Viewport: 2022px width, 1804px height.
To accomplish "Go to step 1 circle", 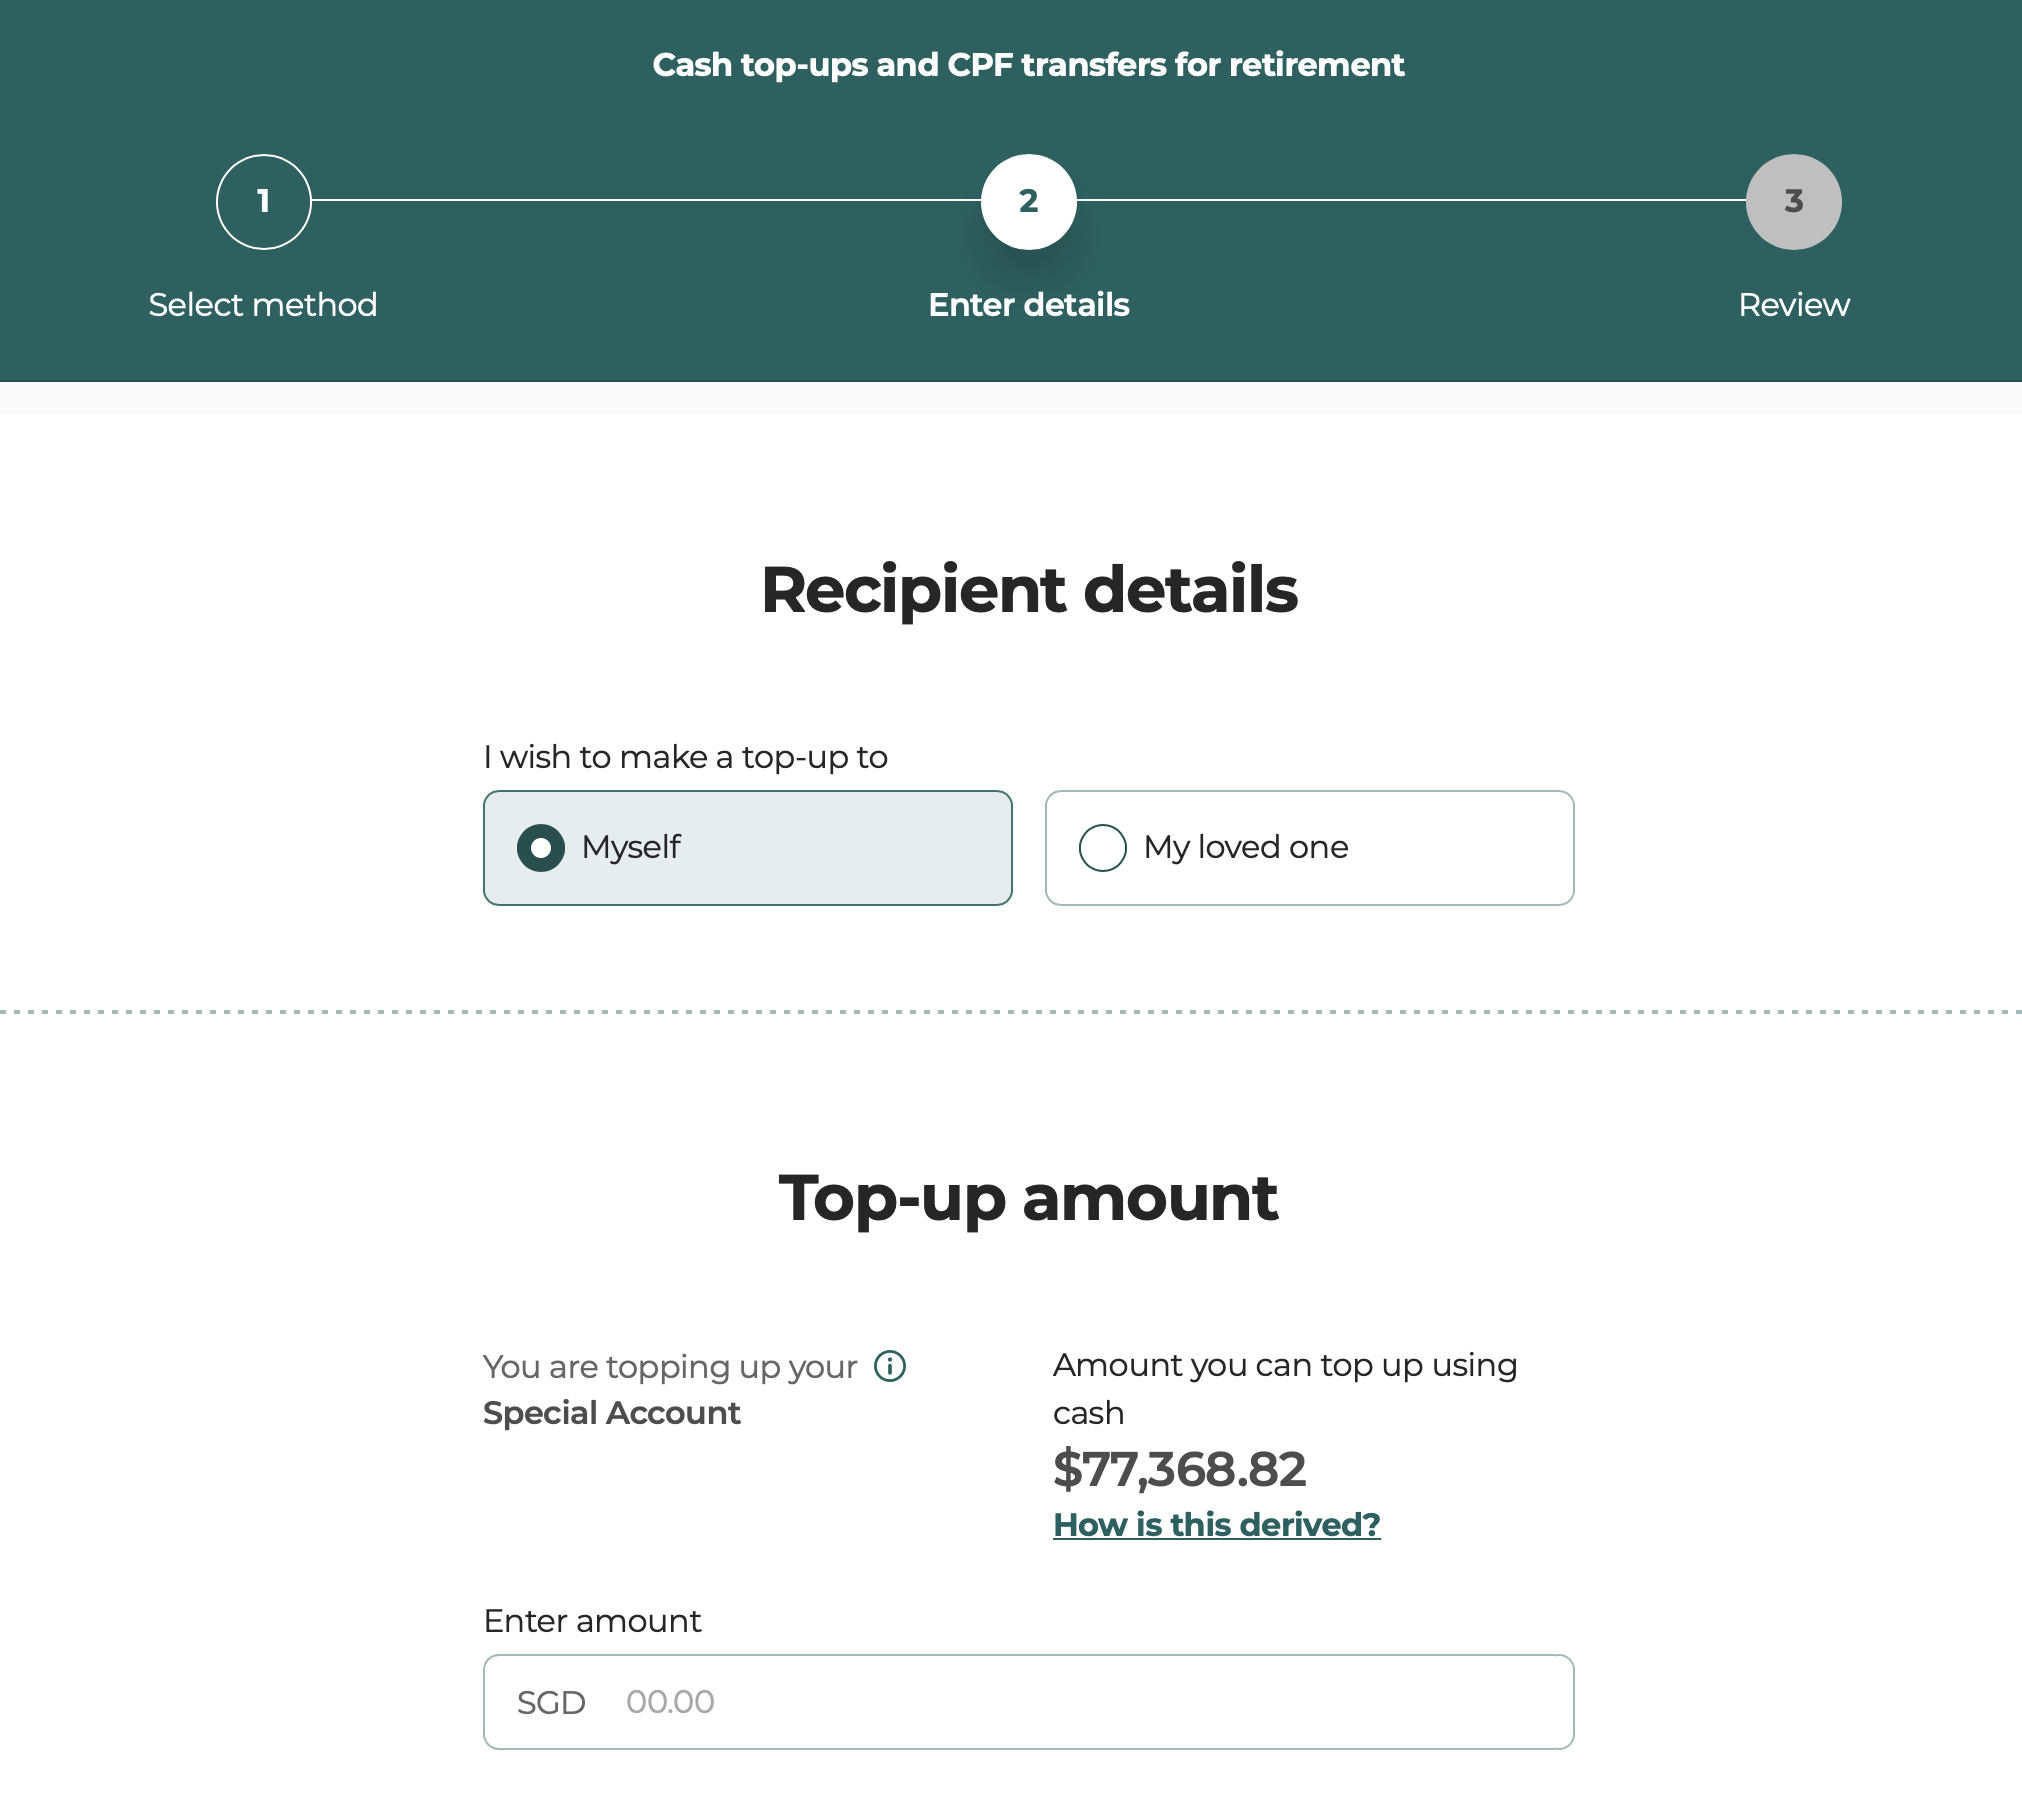I will (263, 202).
